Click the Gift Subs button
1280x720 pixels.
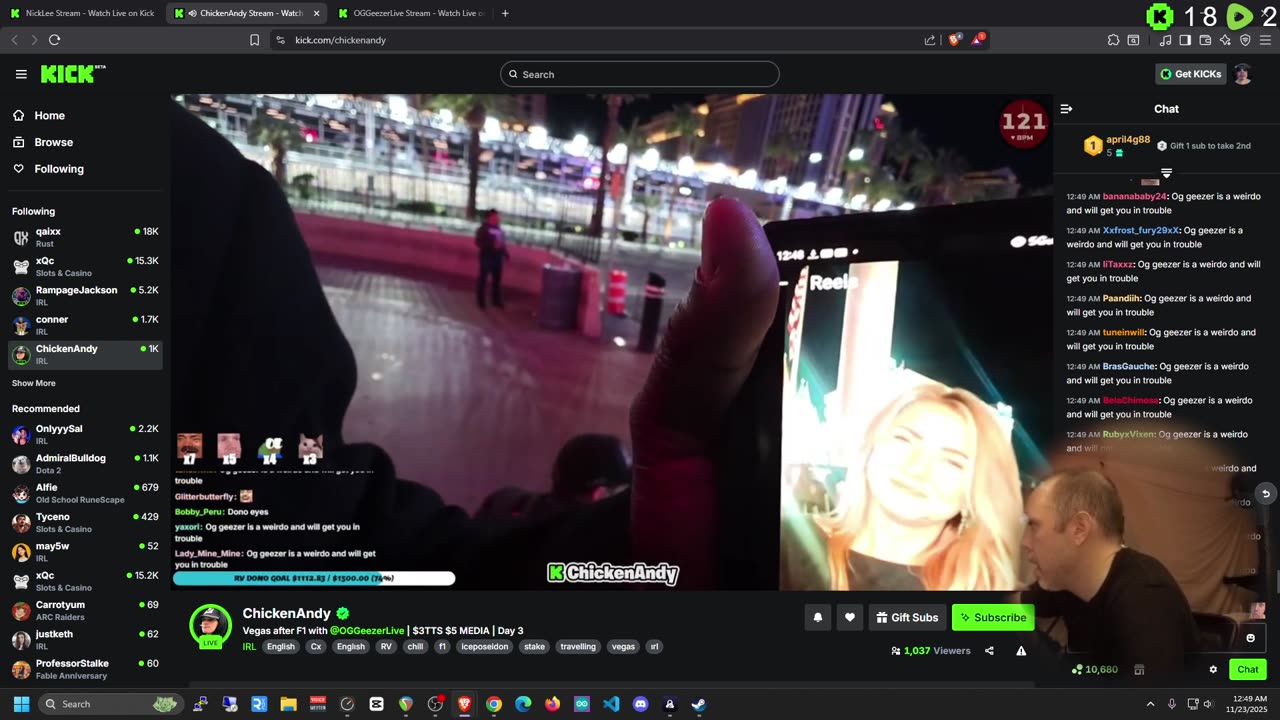point(907,617)
